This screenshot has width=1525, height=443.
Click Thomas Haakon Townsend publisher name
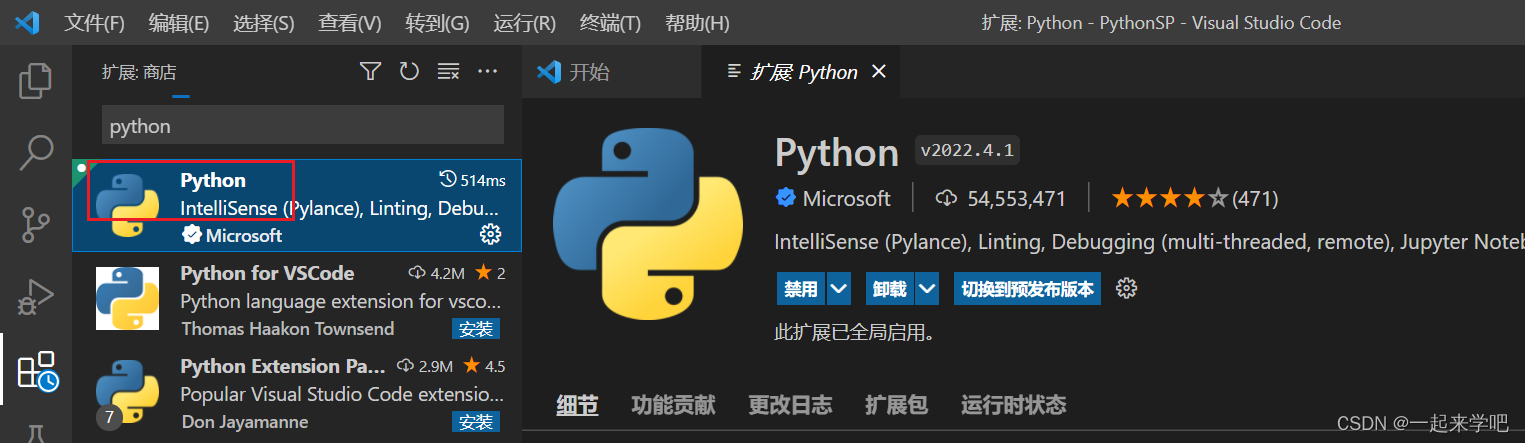288,328
